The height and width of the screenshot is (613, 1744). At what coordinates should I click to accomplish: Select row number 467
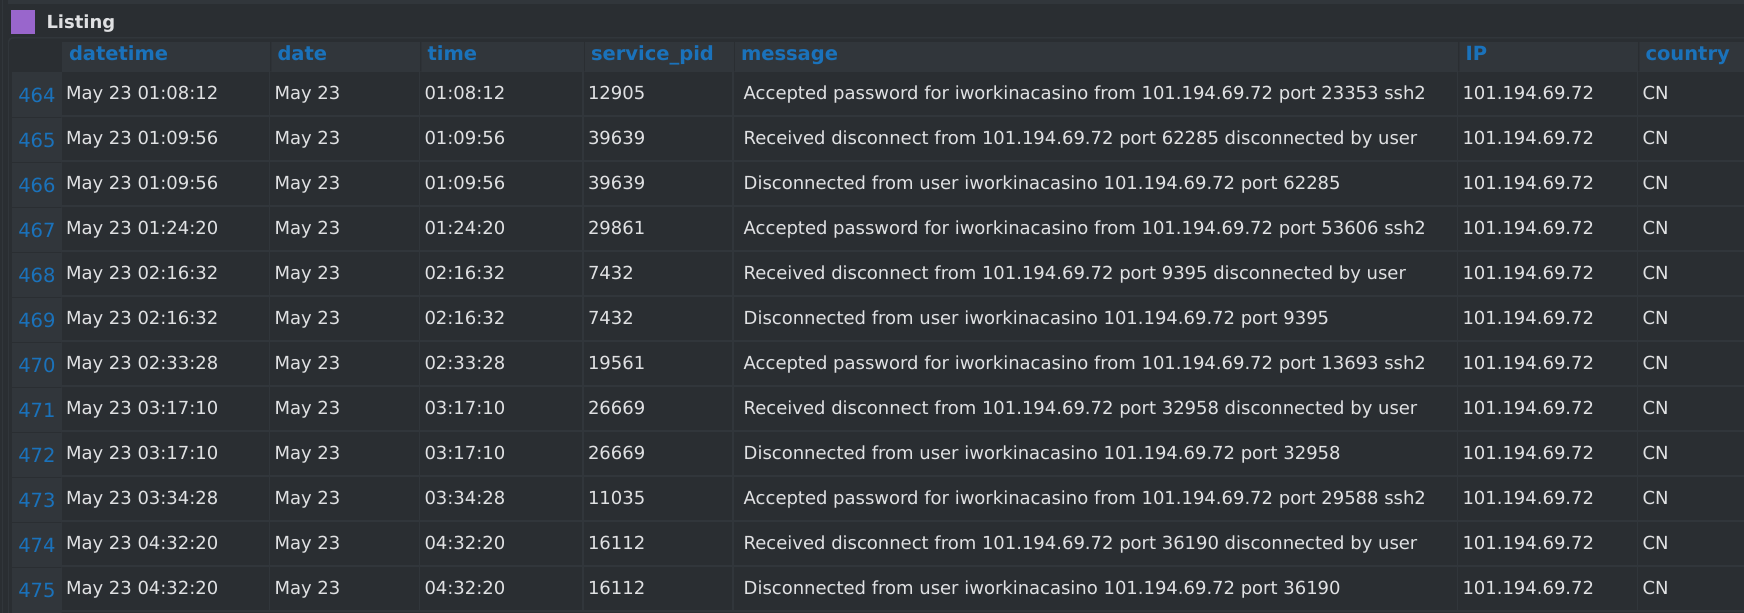point(36,230)
